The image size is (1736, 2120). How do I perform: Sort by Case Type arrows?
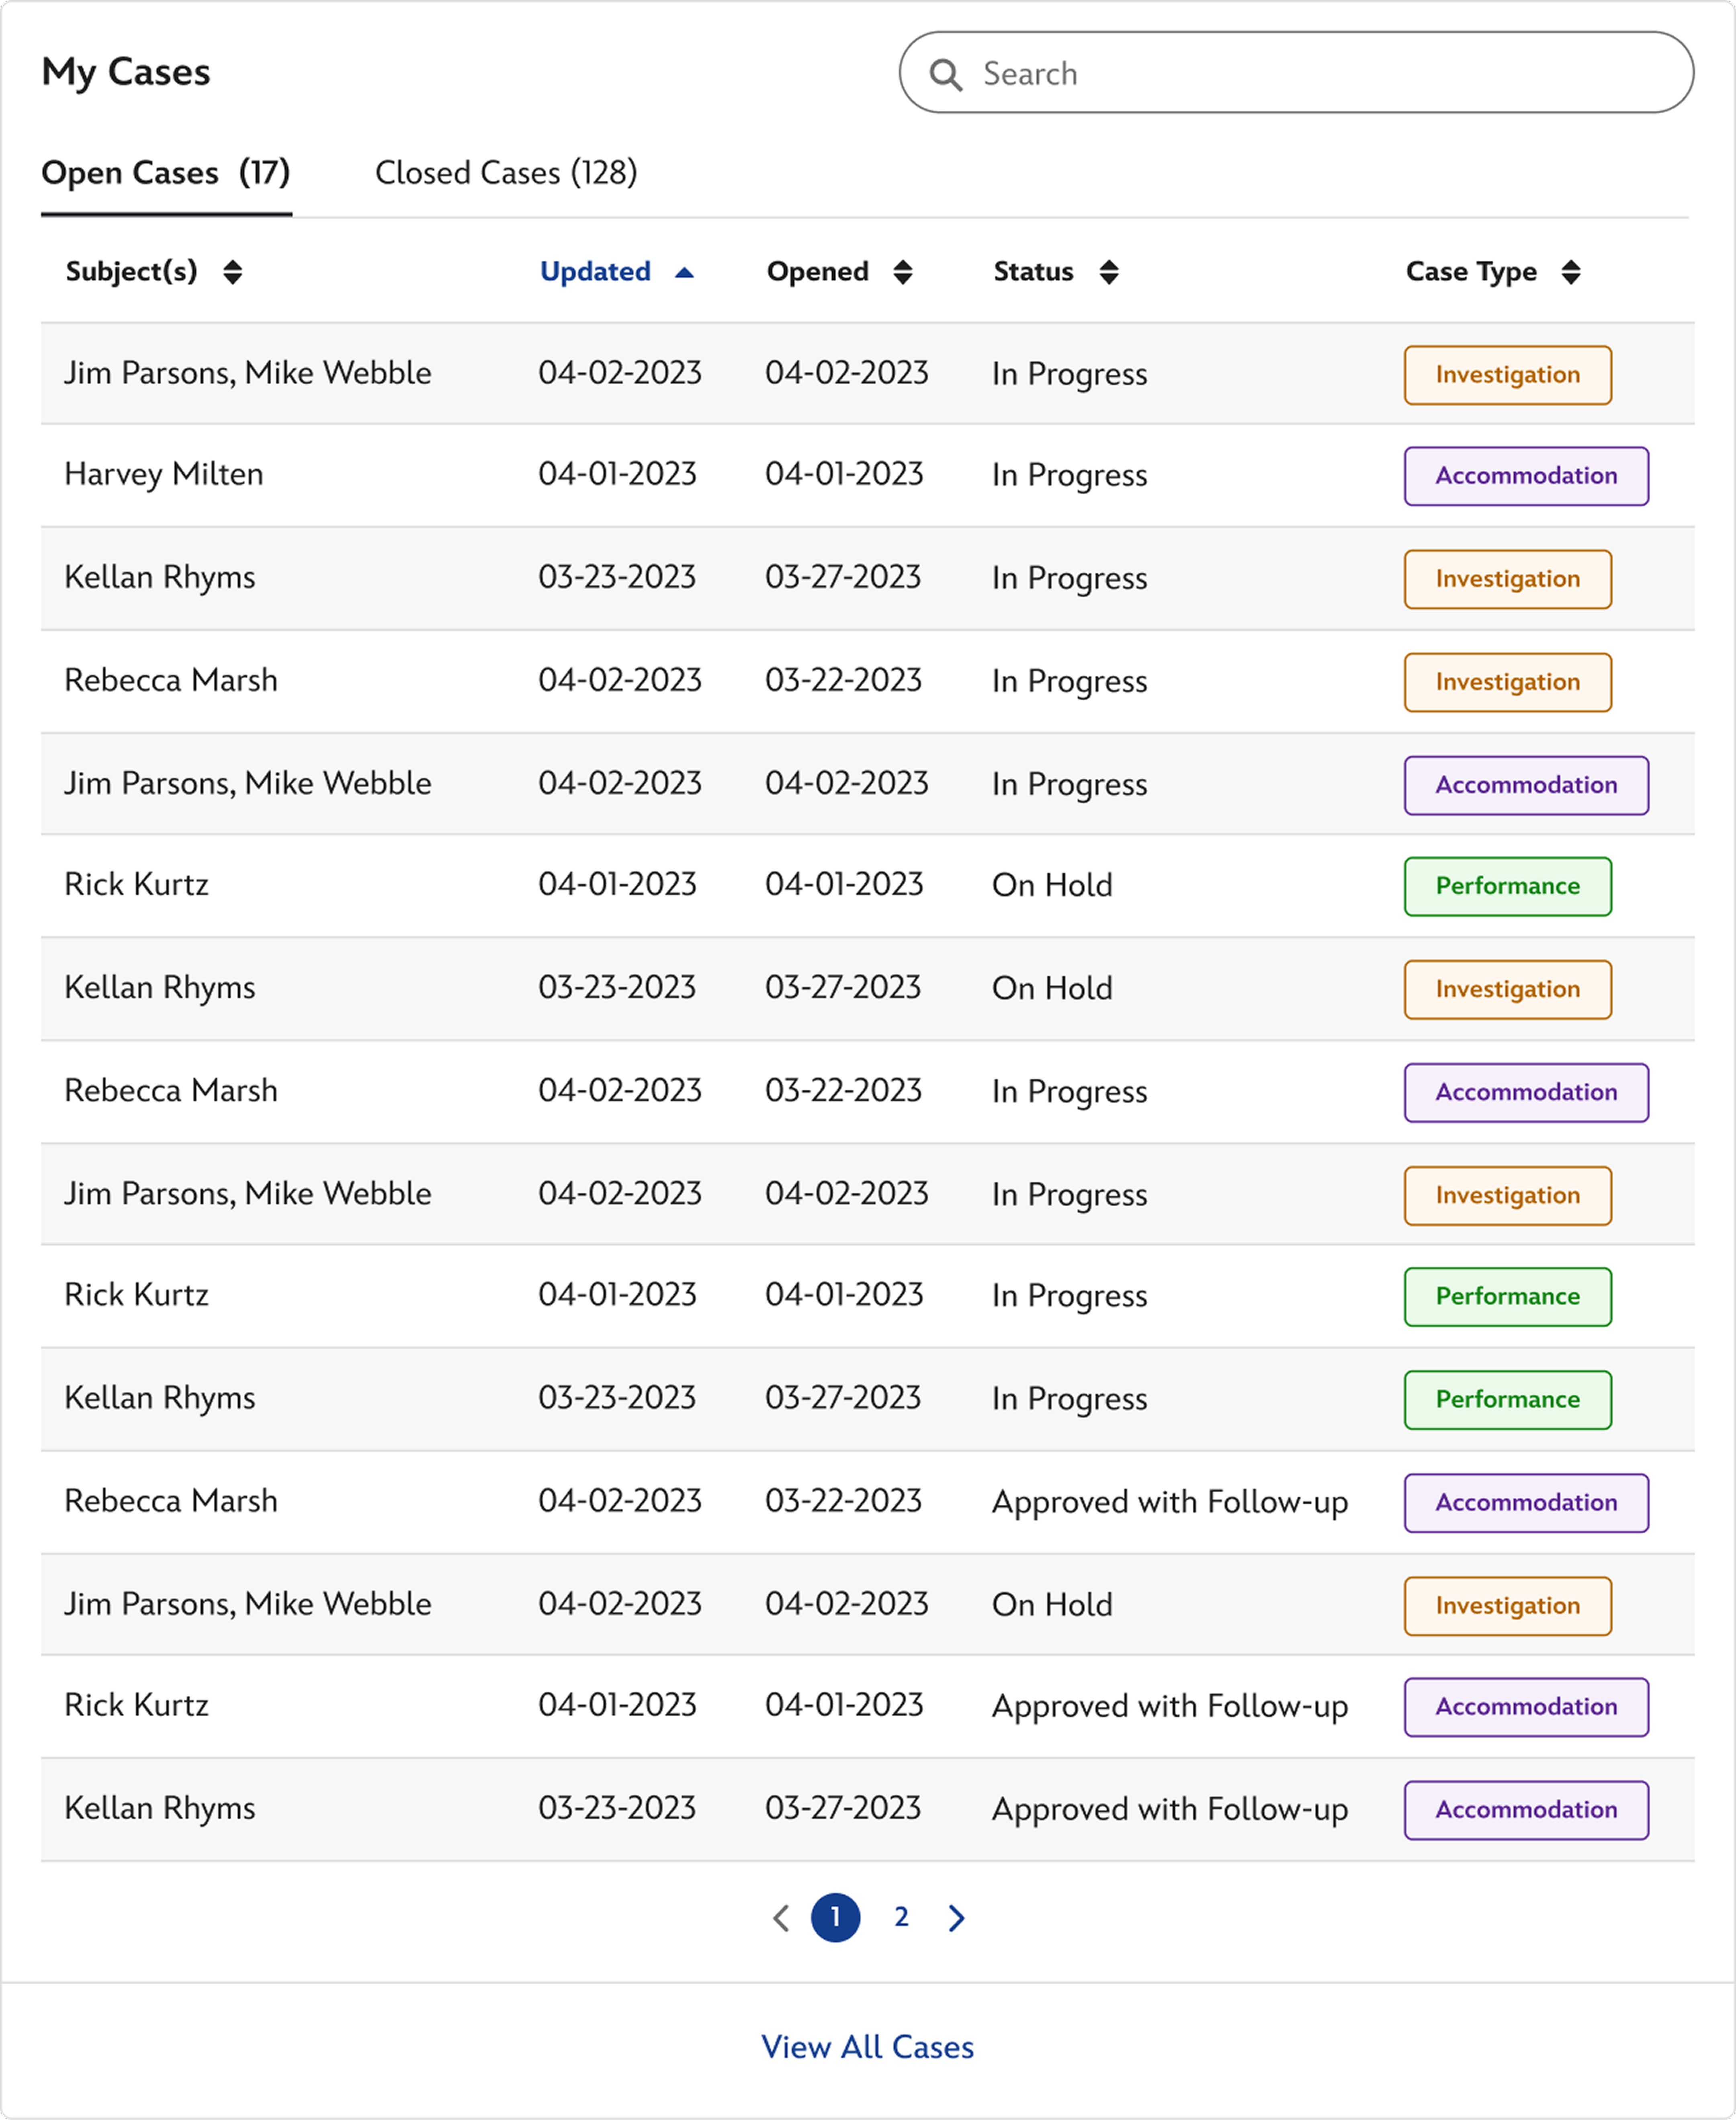(x=1570, y=272)
